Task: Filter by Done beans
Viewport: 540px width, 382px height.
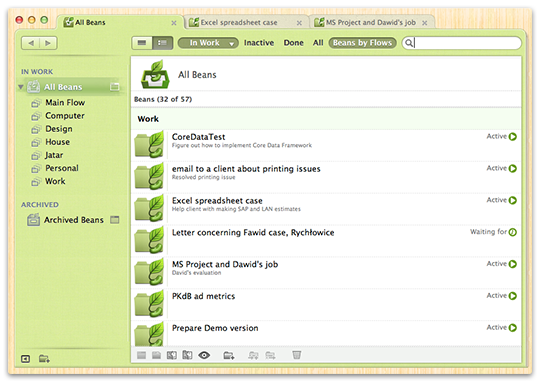Action: (x=293, y=43)
